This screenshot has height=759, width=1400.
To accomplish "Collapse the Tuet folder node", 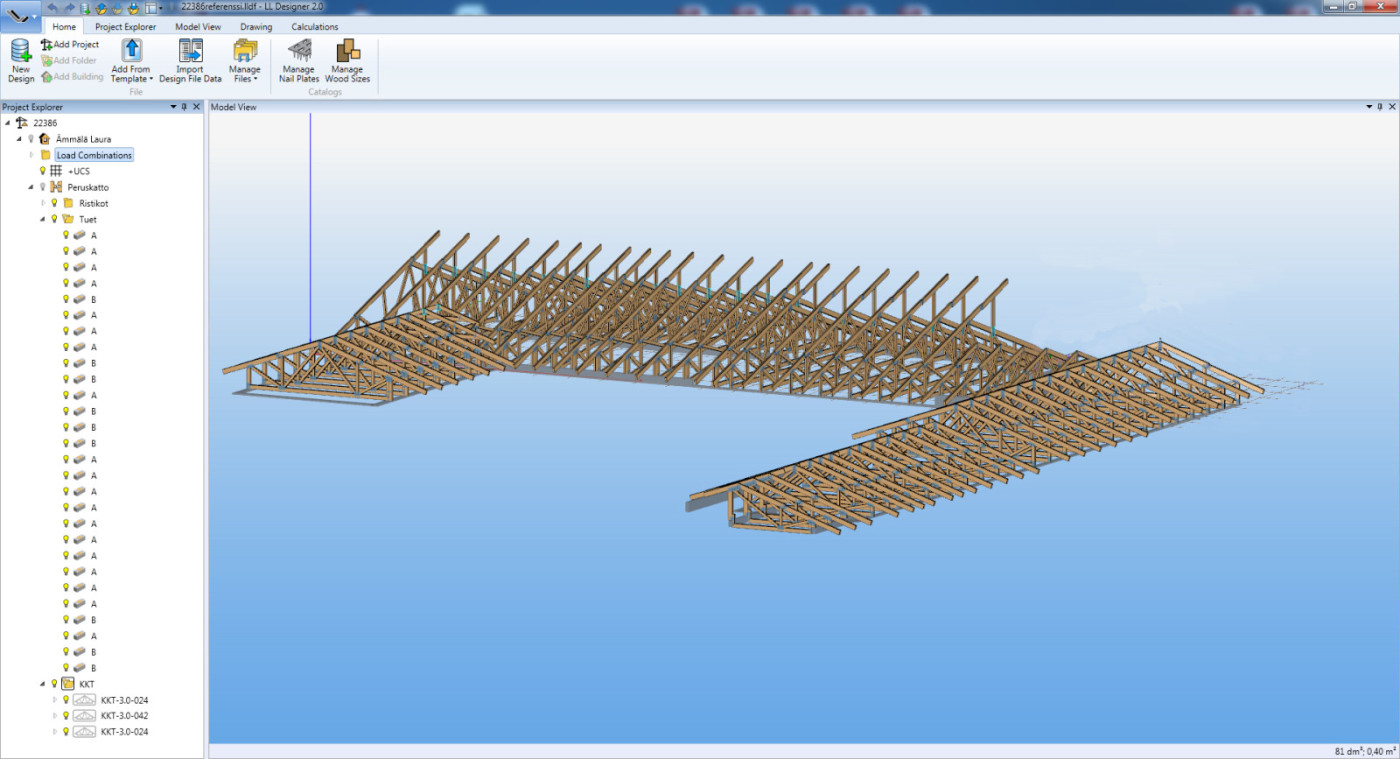I will click(43, 219).
